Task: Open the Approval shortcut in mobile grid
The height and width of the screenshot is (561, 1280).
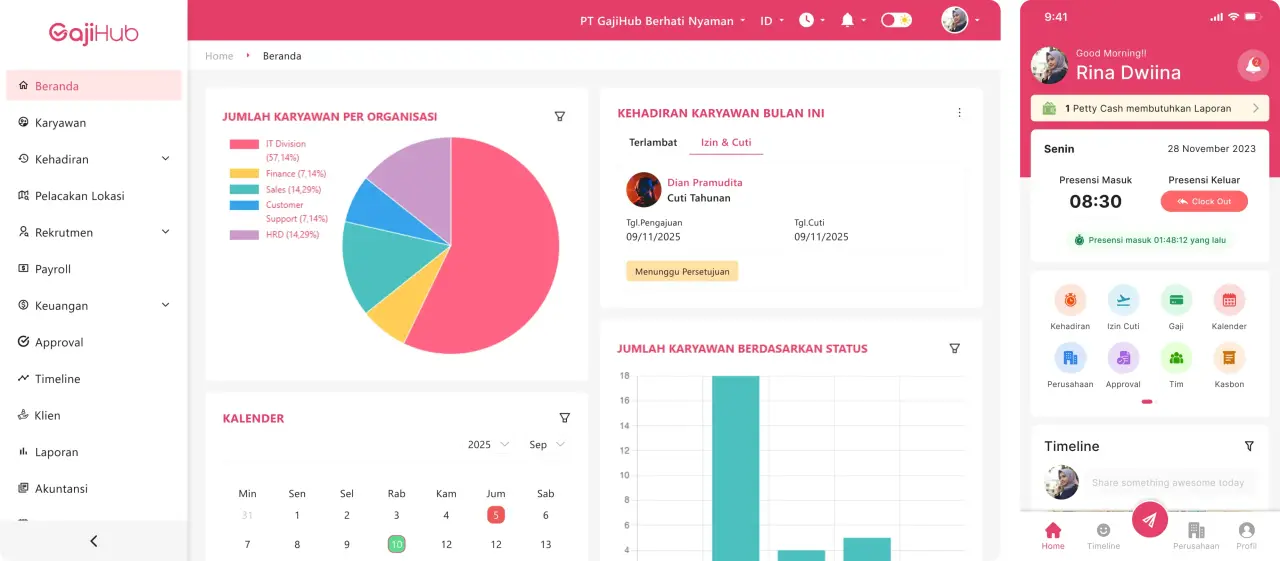Action: click(x=1123, y=366)
